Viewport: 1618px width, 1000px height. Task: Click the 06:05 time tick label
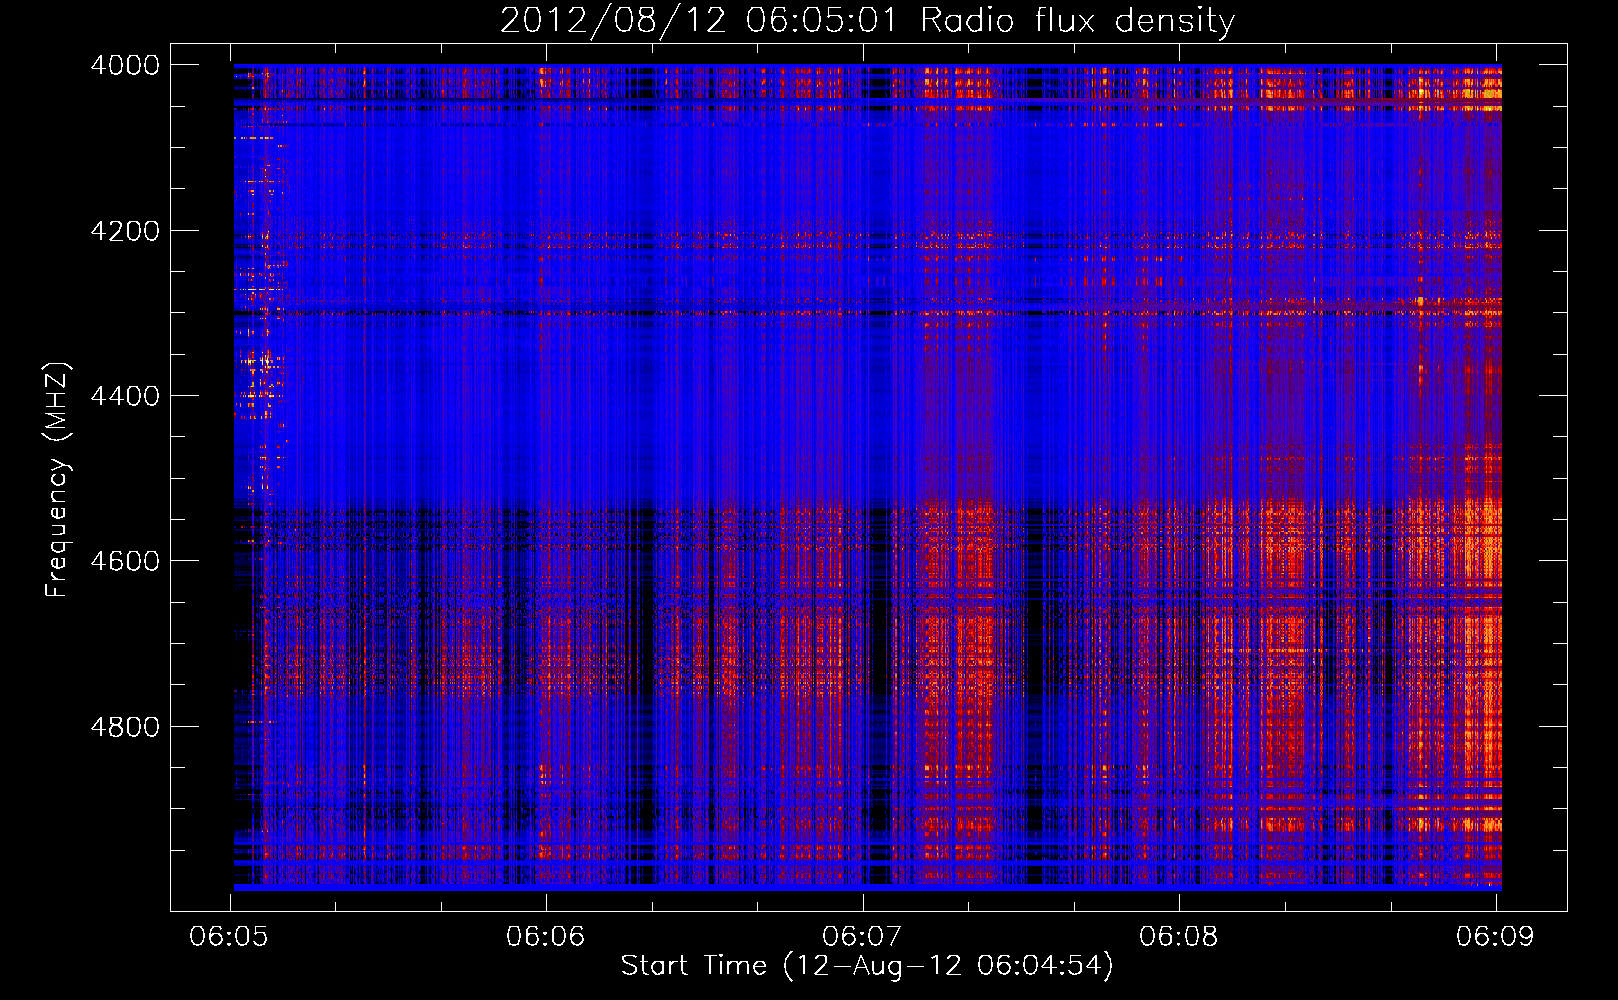point(229,937)
